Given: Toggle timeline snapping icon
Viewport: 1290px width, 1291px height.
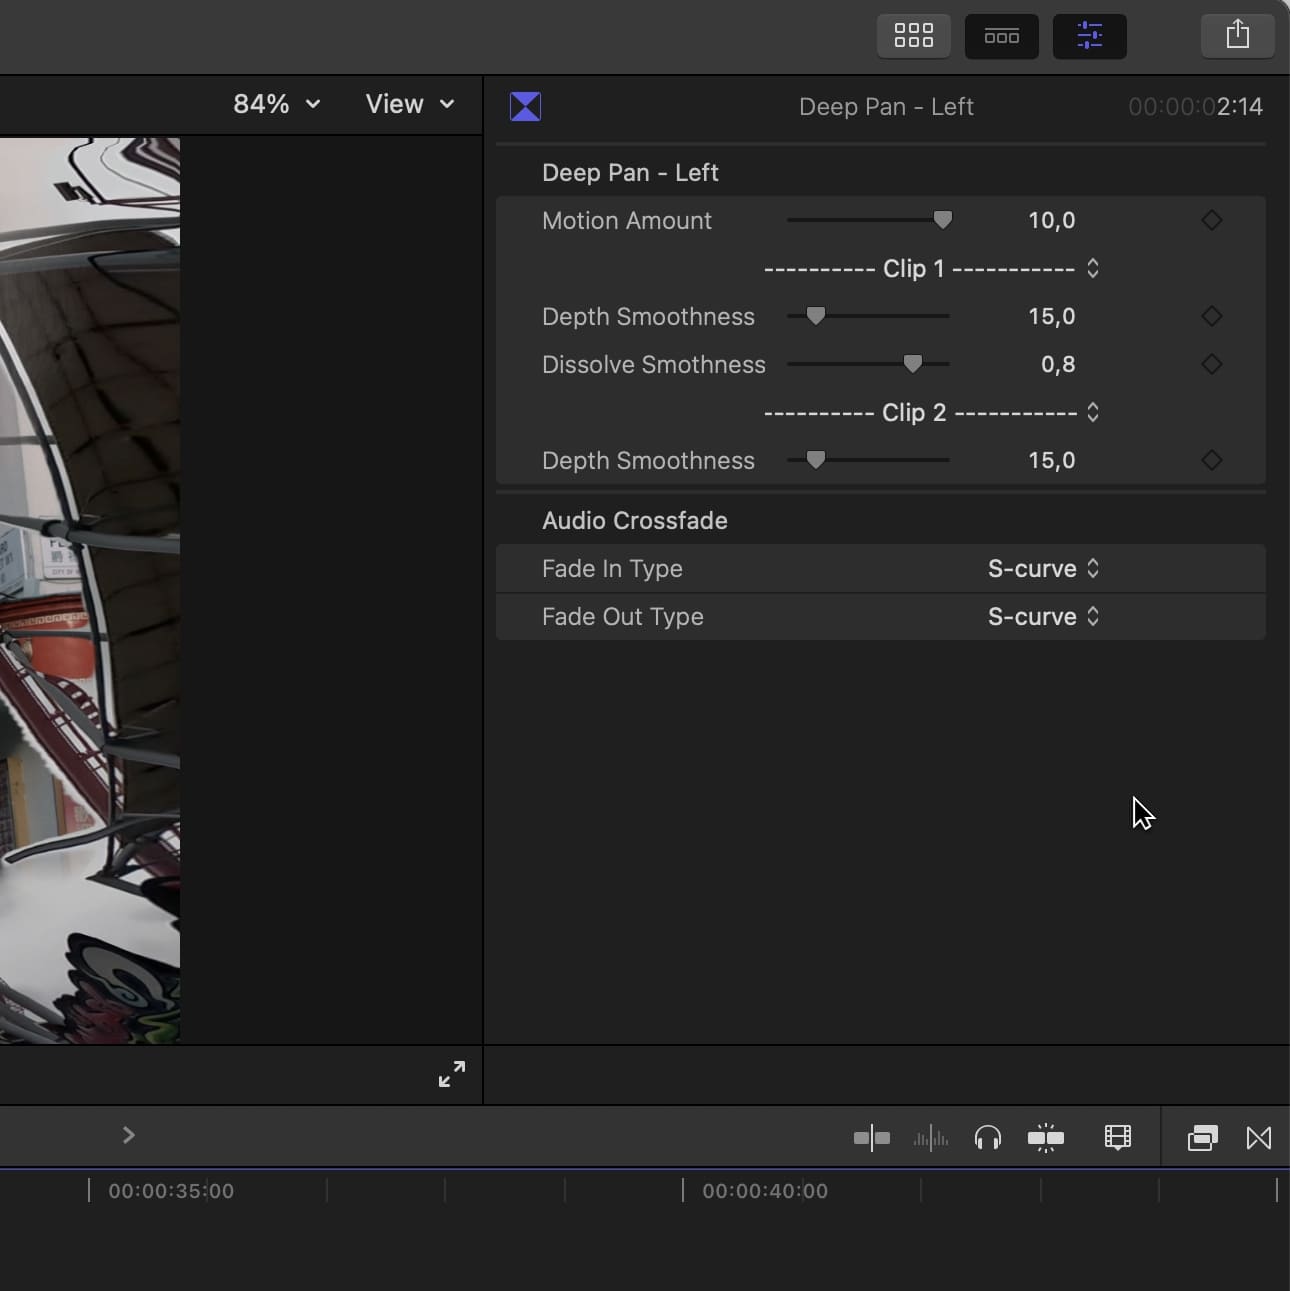Looking at the screenshot, I should point(1045,1138).
